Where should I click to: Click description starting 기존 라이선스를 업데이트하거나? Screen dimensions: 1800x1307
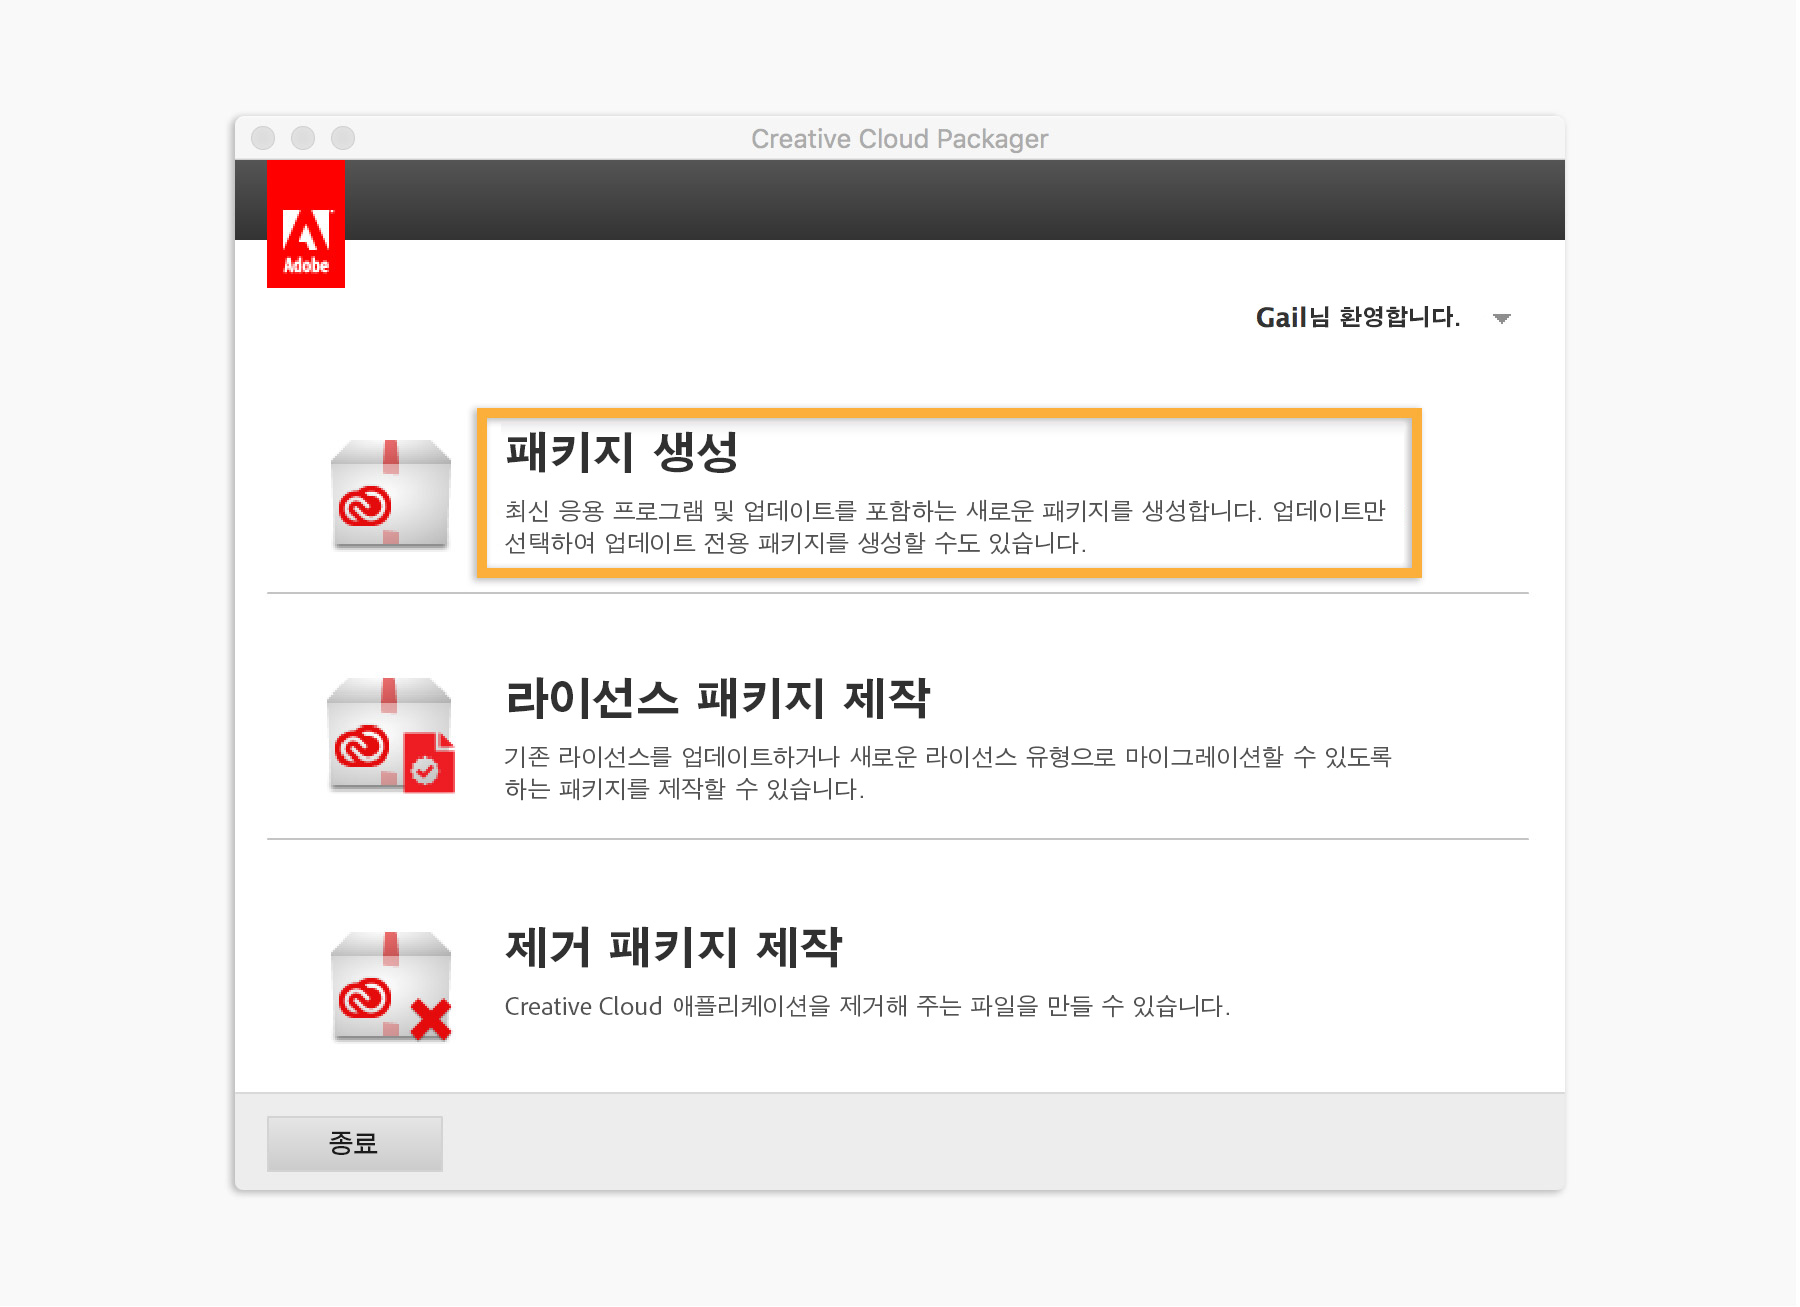[948, 773]
